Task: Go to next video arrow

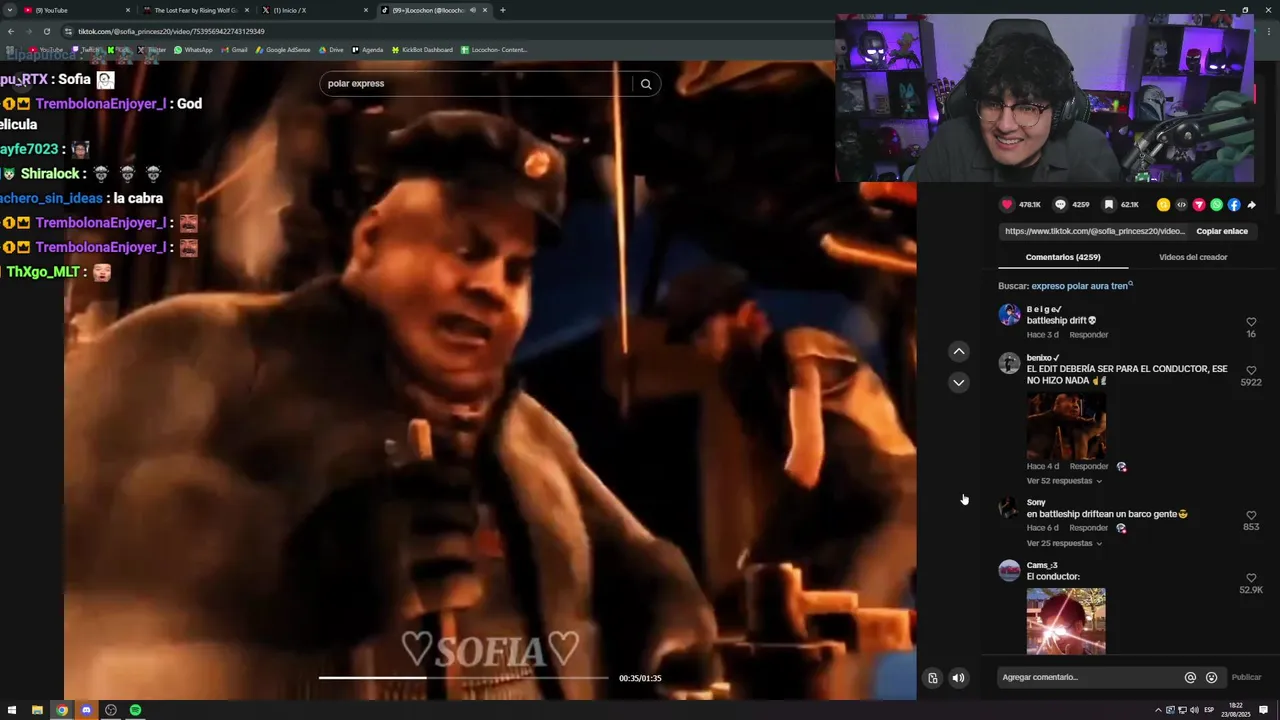Action: (959, 382)
